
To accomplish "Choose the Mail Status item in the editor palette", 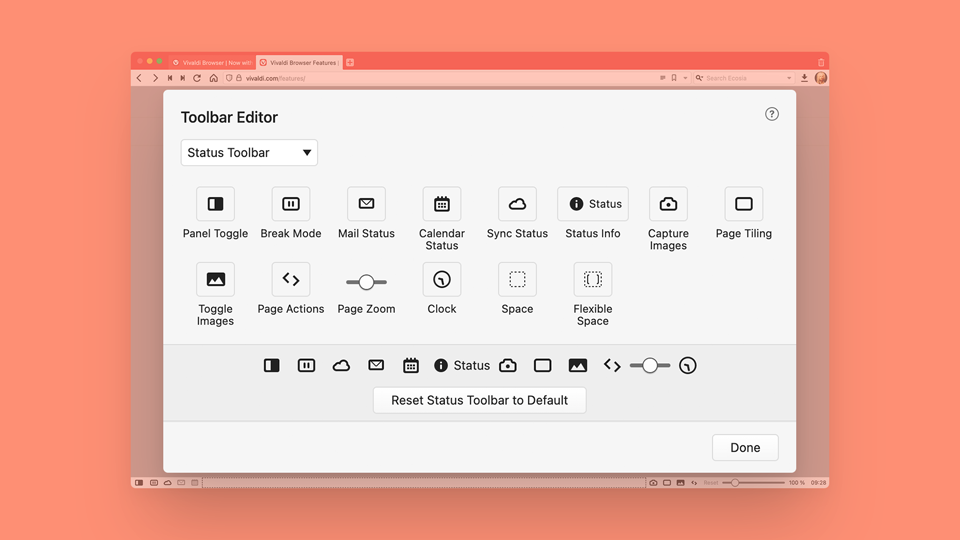I will 366,204.
